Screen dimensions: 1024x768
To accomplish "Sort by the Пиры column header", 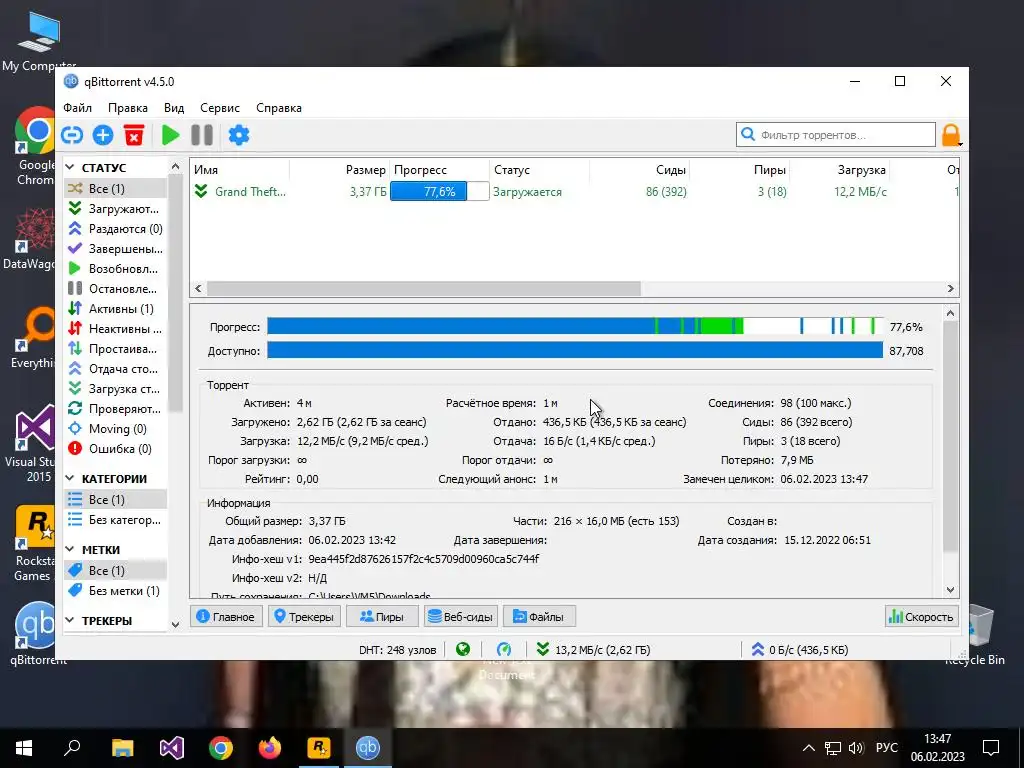I will [739, 170].
